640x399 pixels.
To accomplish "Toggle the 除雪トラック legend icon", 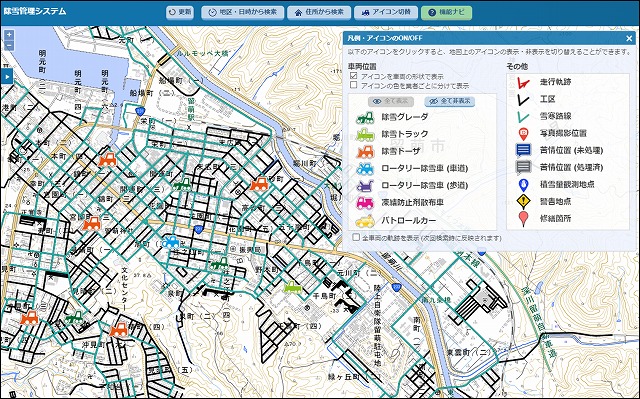I will tap(365, 135).
